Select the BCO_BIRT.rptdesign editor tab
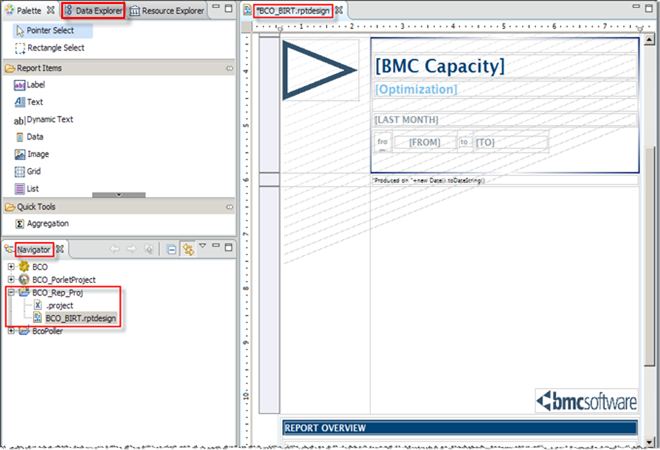660x450 pixels. (293, 11)
